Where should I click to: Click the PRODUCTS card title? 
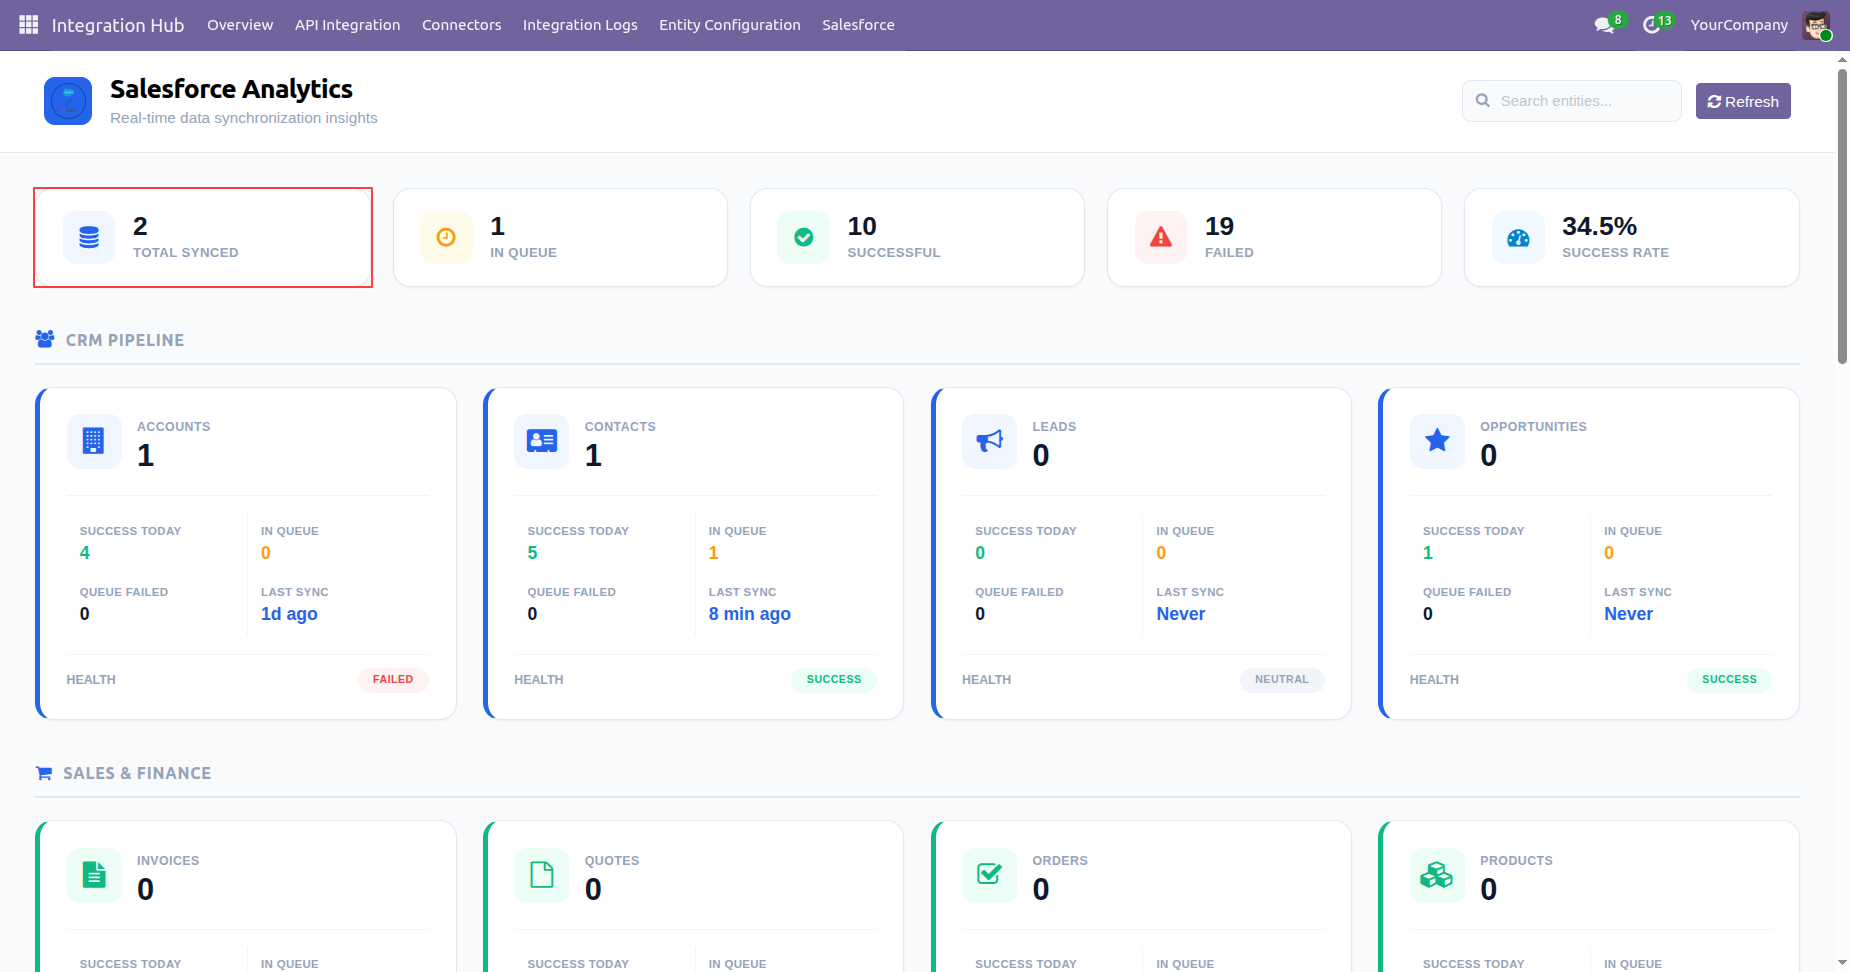1516,860
